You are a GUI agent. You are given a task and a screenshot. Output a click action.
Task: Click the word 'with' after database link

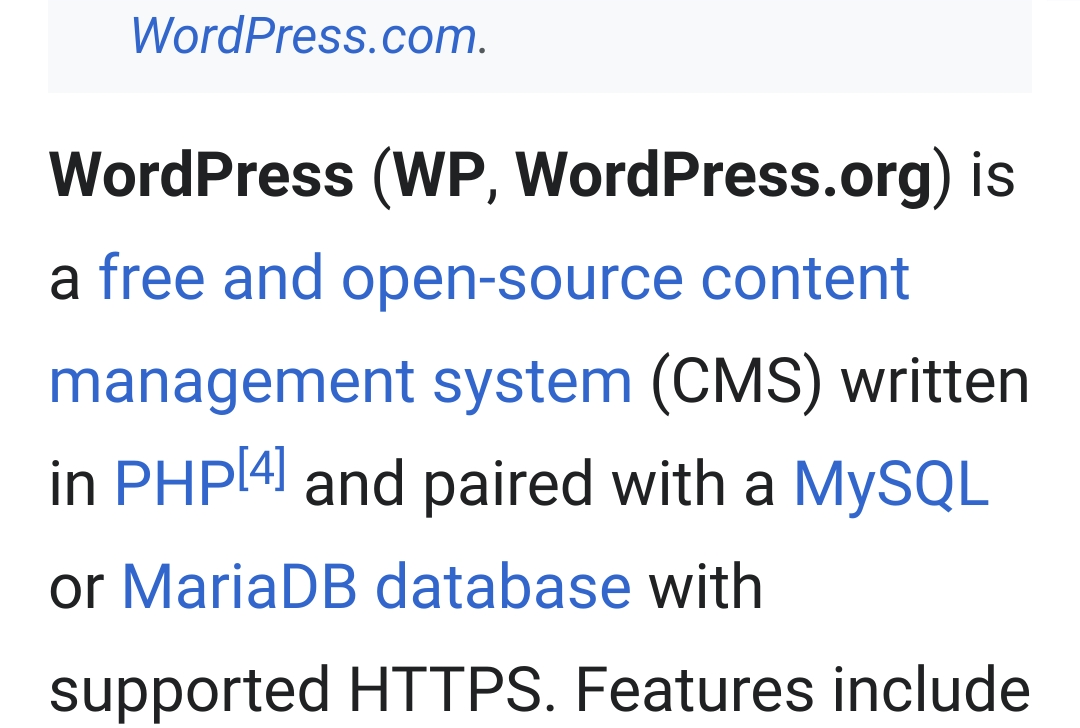pyautogui.click(x=706, y=587)
